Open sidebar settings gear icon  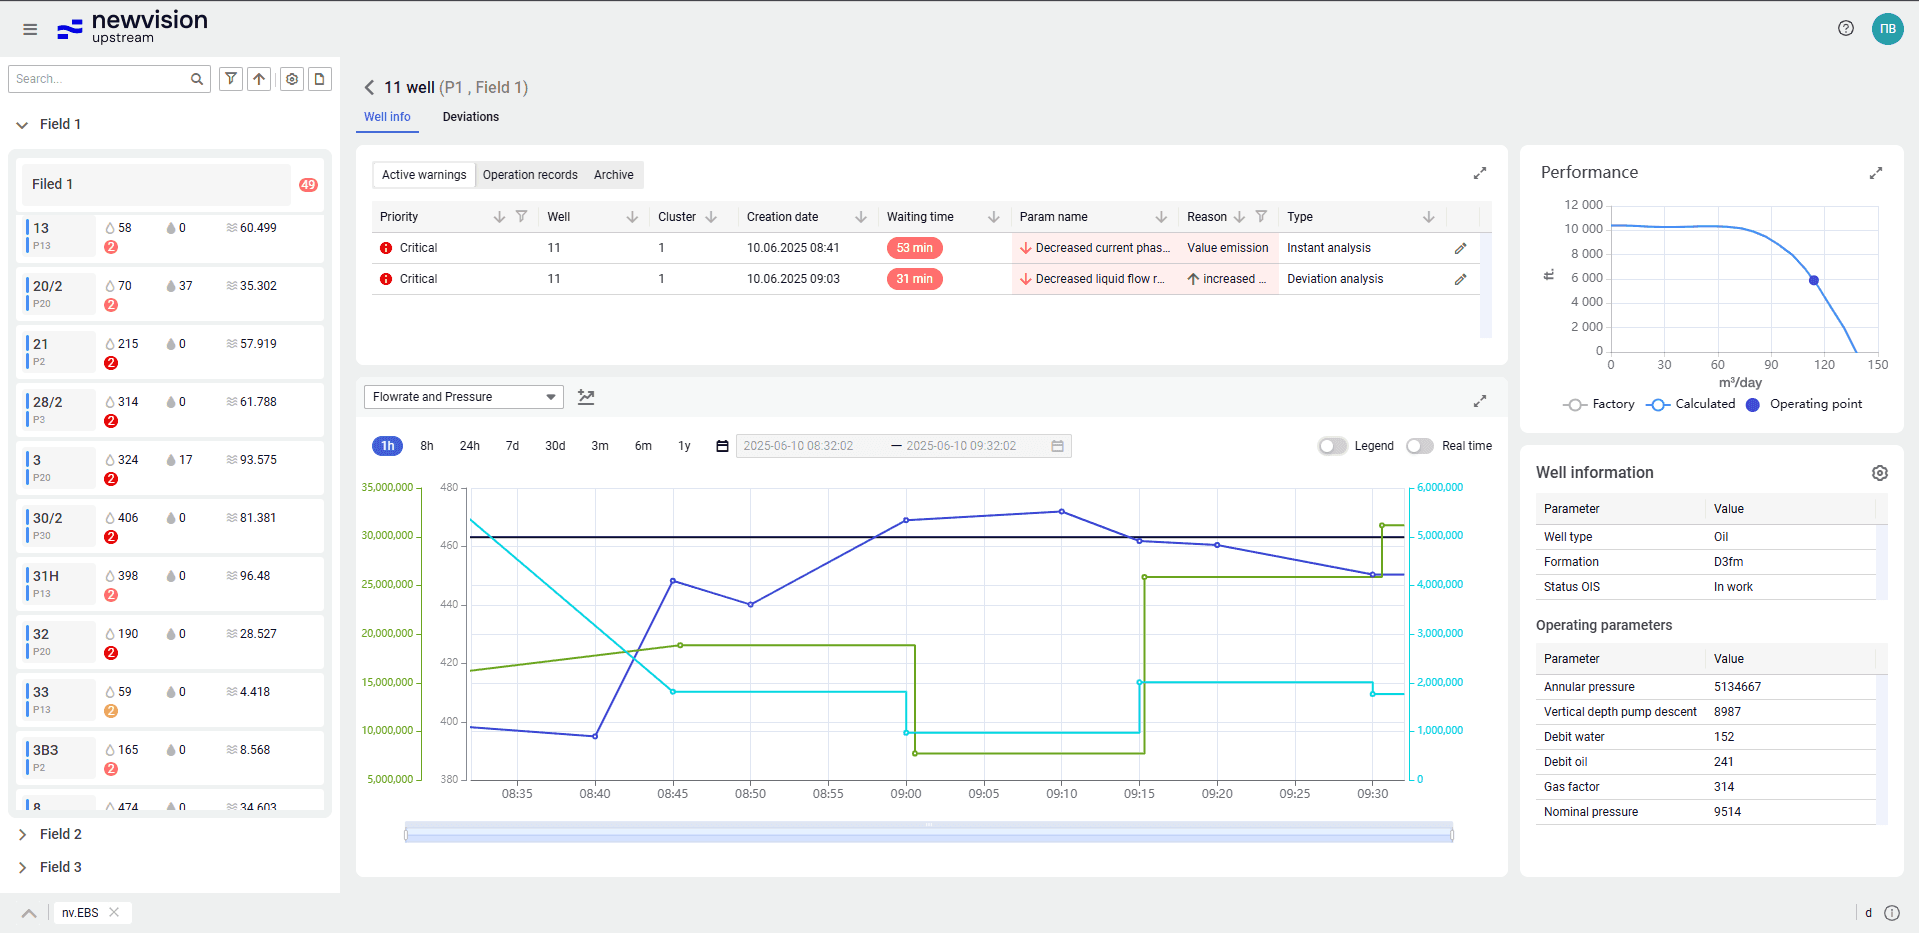click(292, 78)
